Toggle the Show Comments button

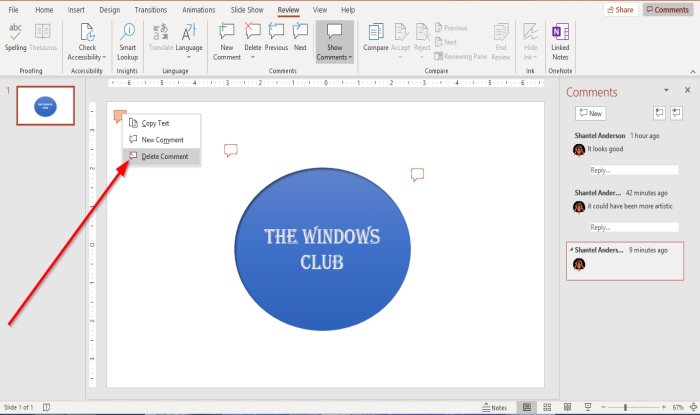pos(334,40)
